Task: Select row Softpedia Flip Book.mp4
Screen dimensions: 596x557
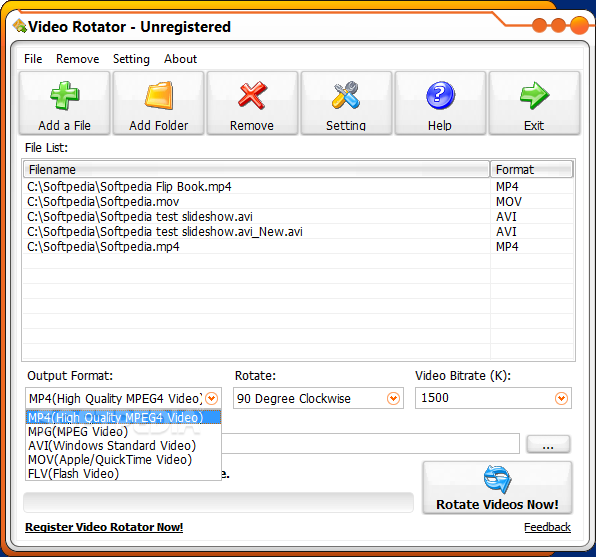Action: click(298, 187)
